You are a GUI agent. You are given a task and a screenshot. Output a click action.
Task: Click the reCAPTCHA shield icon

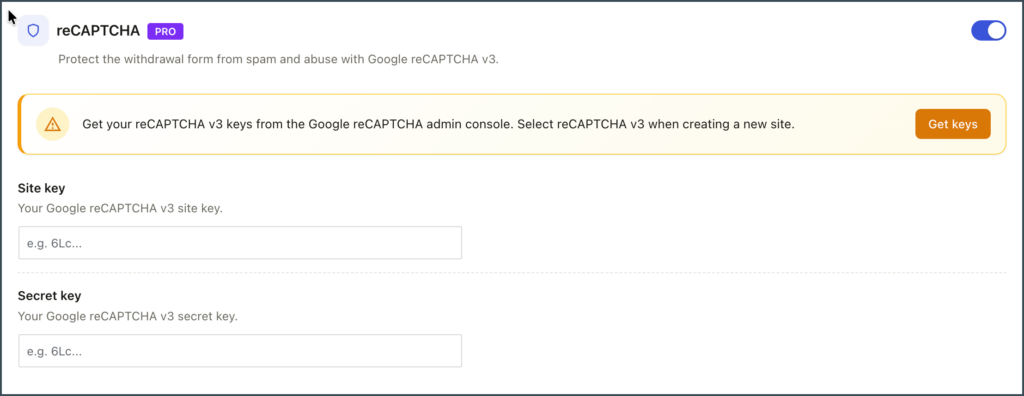coord(33,31)
